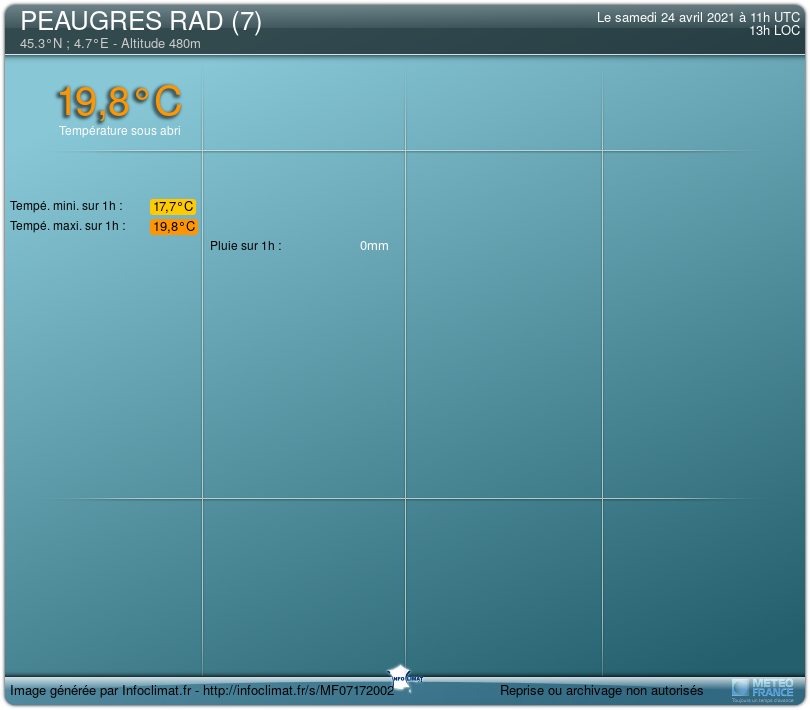Click the Pluie sur 1h label
The image size is (810, 710).
point(245,246)
